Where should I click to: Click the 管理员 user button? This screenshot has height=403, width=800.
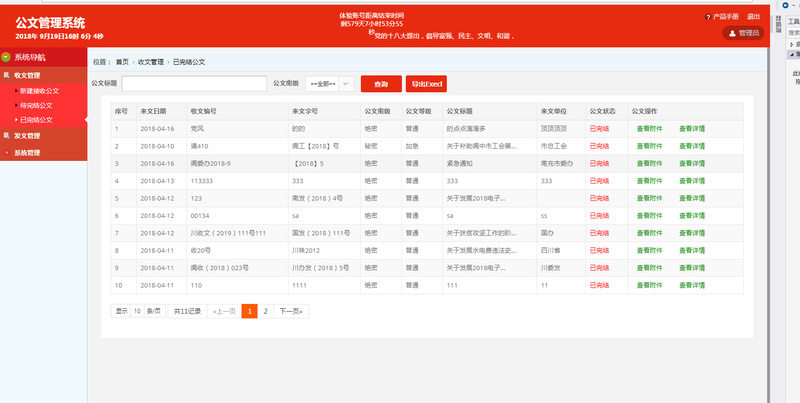coord(743,33)
